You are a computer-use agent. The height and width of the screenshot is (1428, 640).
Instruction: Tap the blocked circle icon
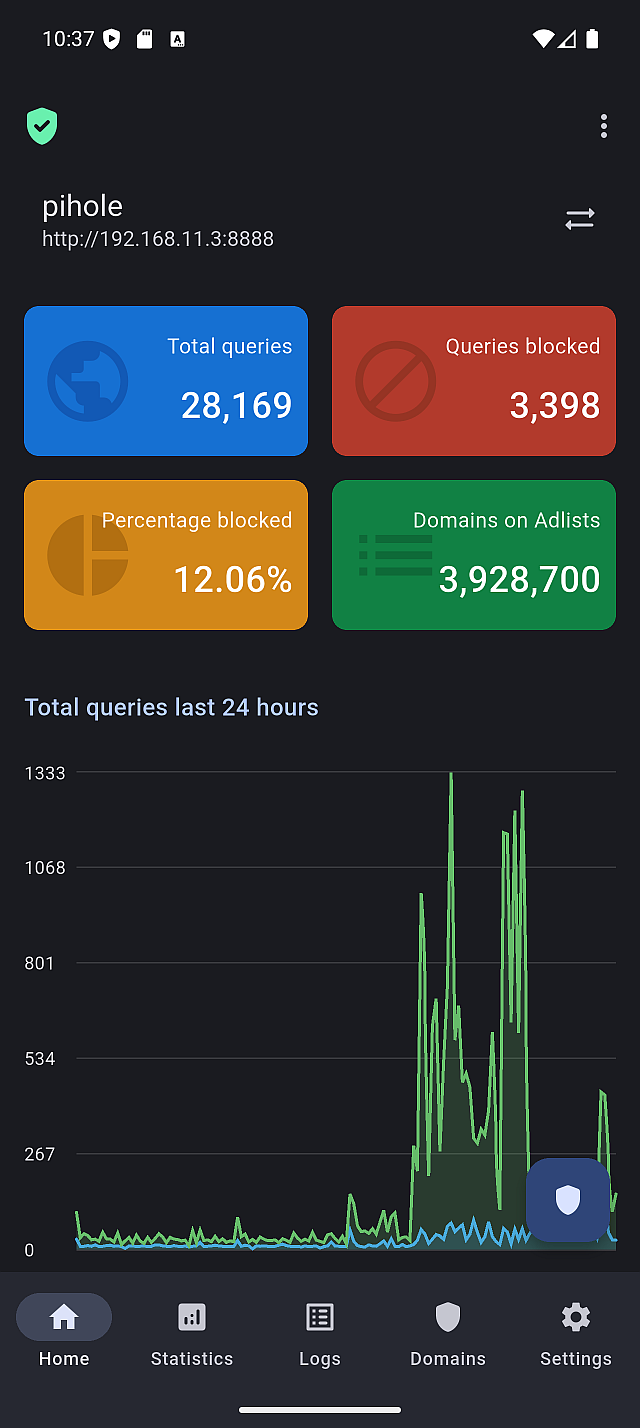pyautogui.click(x=396, y=381)
